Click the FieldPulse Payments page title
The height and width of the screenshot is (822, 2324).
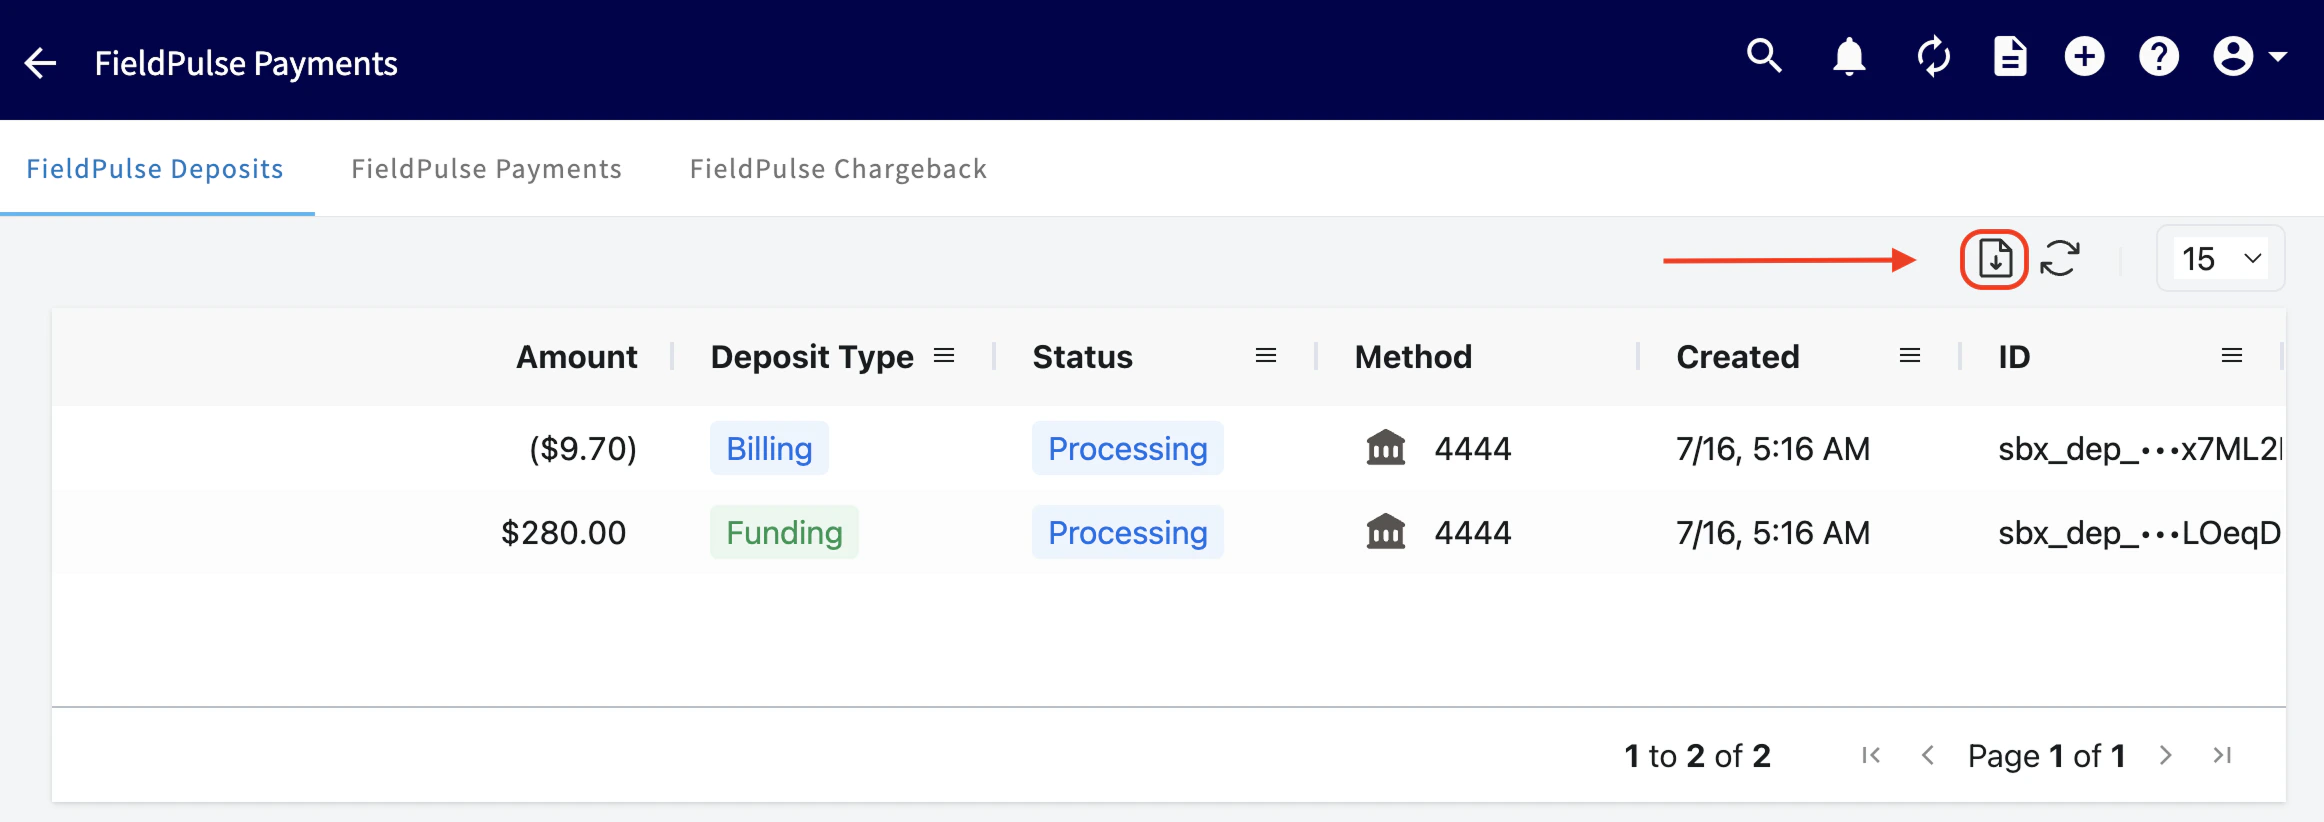[246, 63]
